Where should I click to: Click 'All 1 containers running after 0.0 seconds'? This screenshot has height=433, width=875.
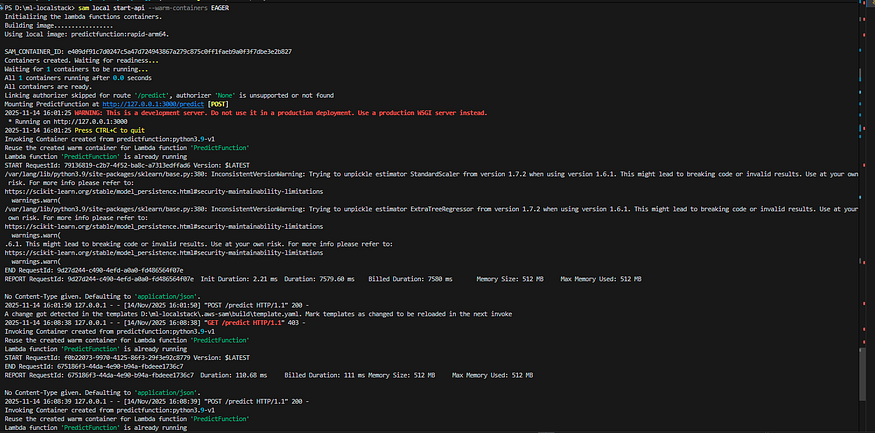(x=78, y=78)
